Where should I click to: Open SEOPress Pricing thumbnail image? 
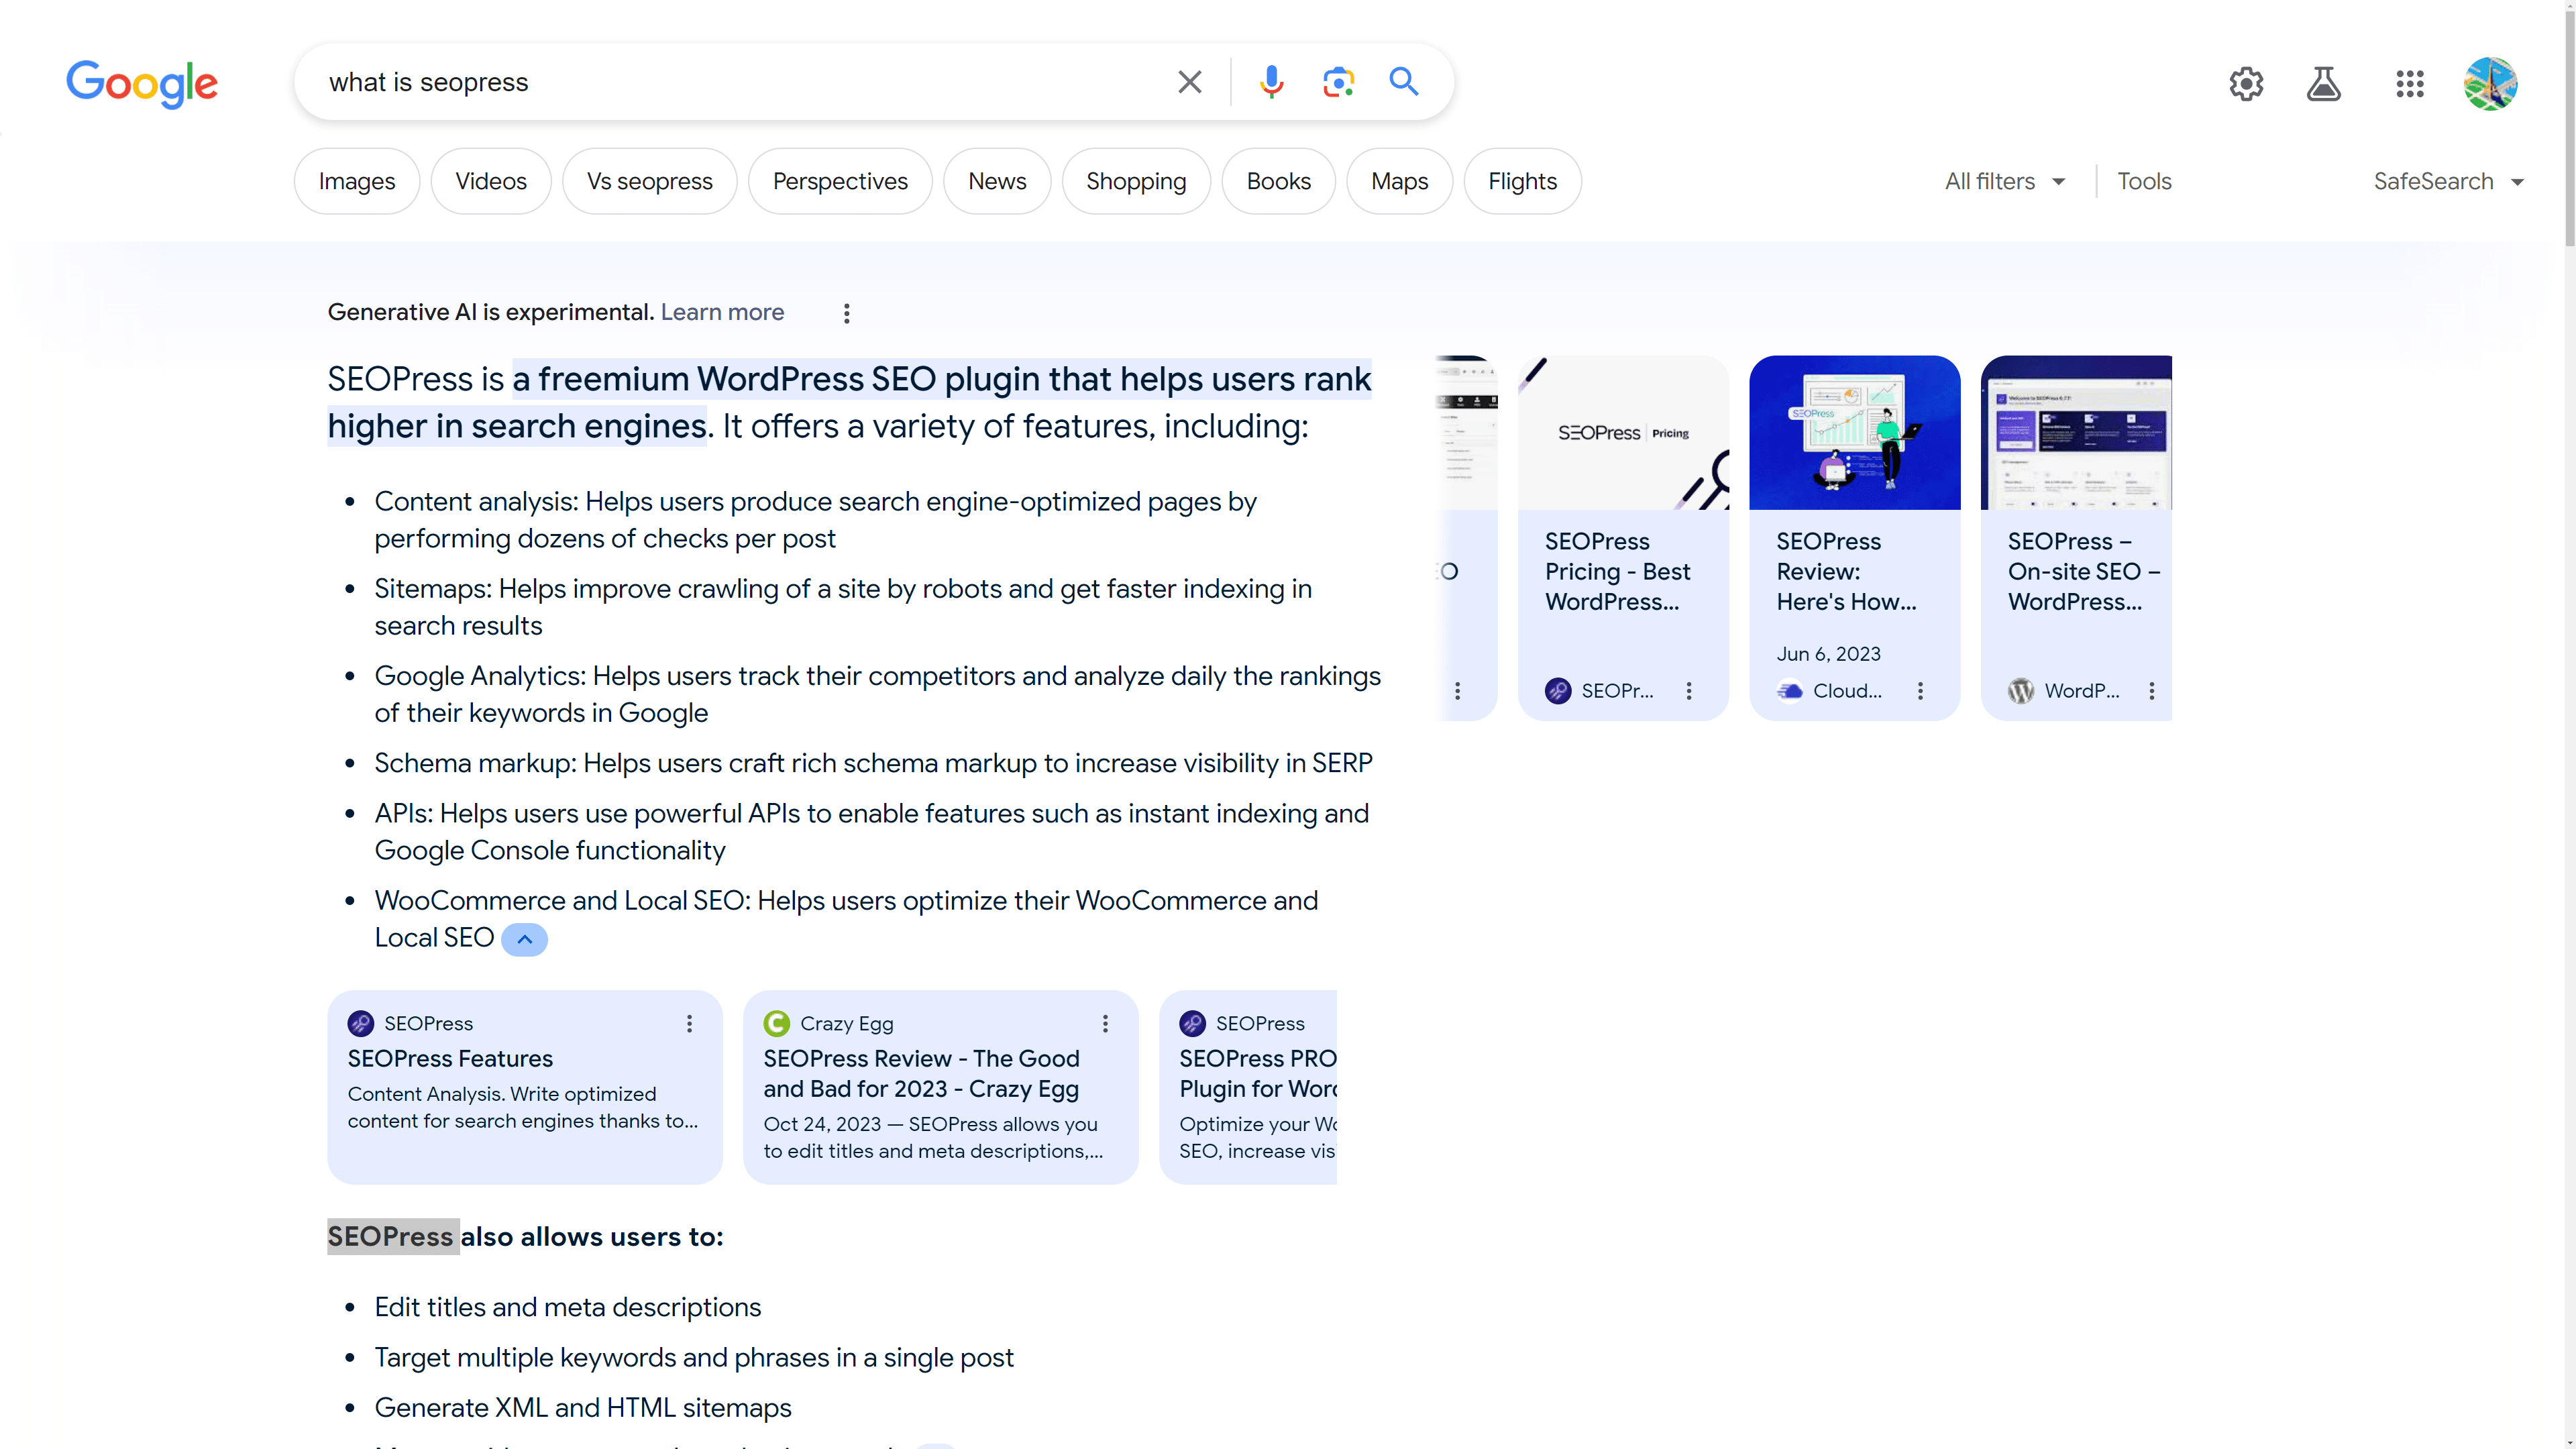(x=1623, y=432)
